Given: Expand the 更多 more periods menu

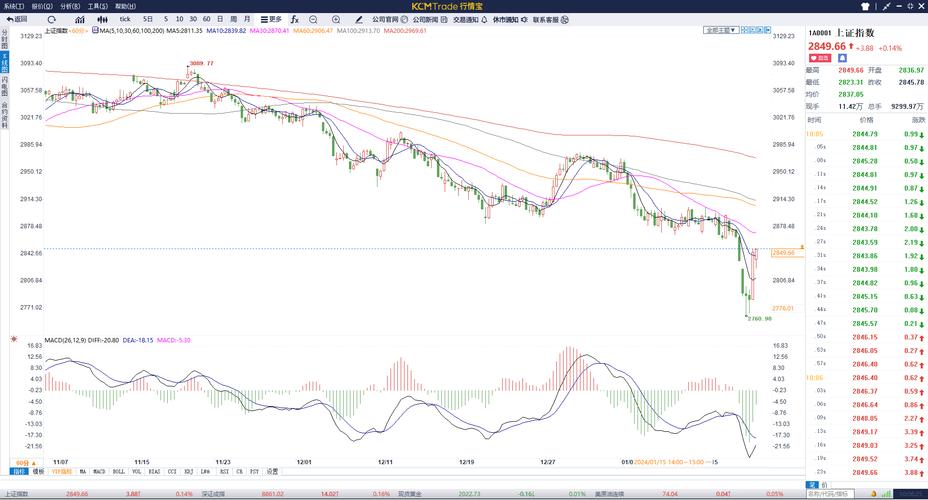Looking at the screenshot, I should tap(271, 19).
